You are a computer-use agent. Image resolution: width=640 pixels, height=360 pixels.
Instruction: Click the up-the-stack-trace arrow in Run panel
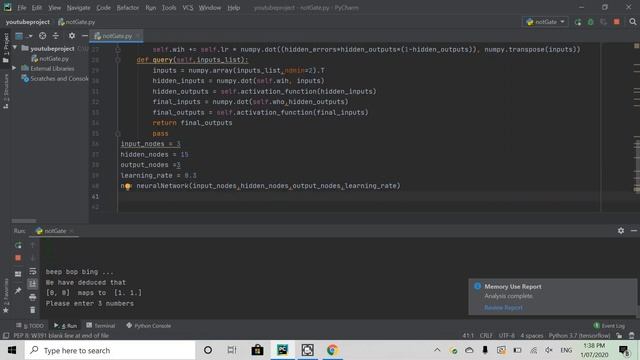[33, 245]
